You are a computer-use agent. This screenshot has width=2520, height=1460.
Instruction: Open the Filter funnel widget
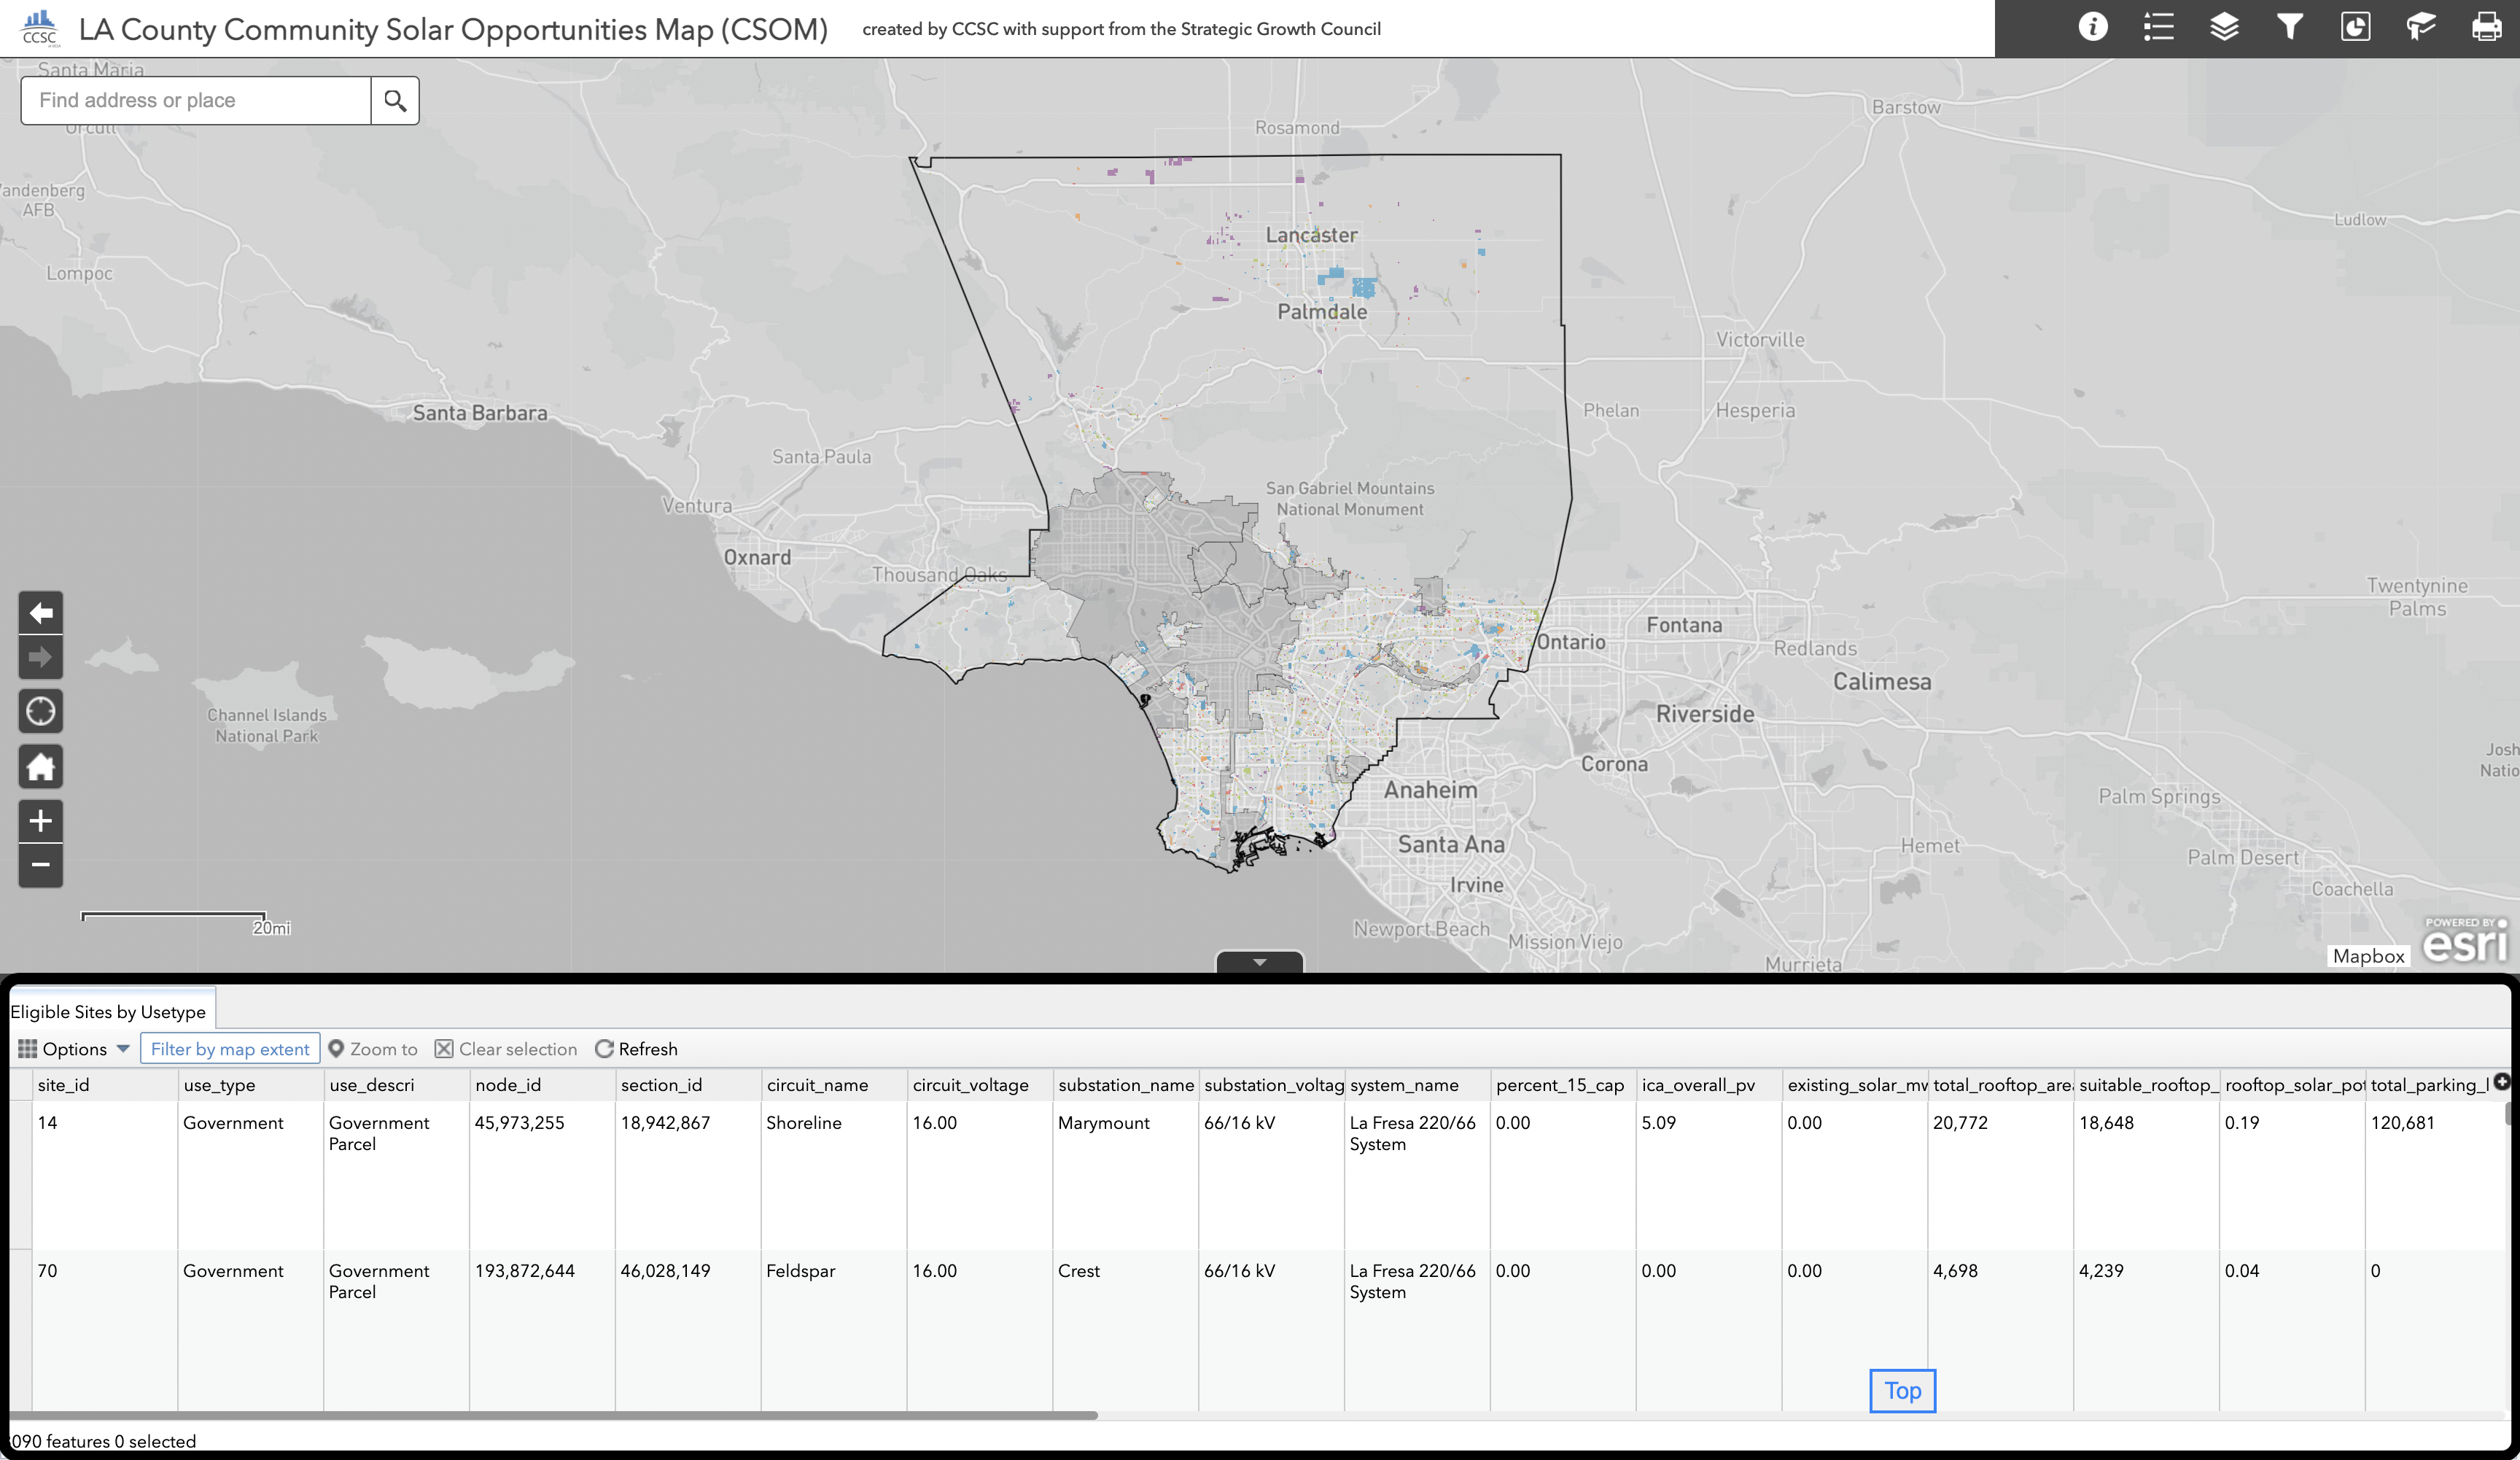(2289, 27)
